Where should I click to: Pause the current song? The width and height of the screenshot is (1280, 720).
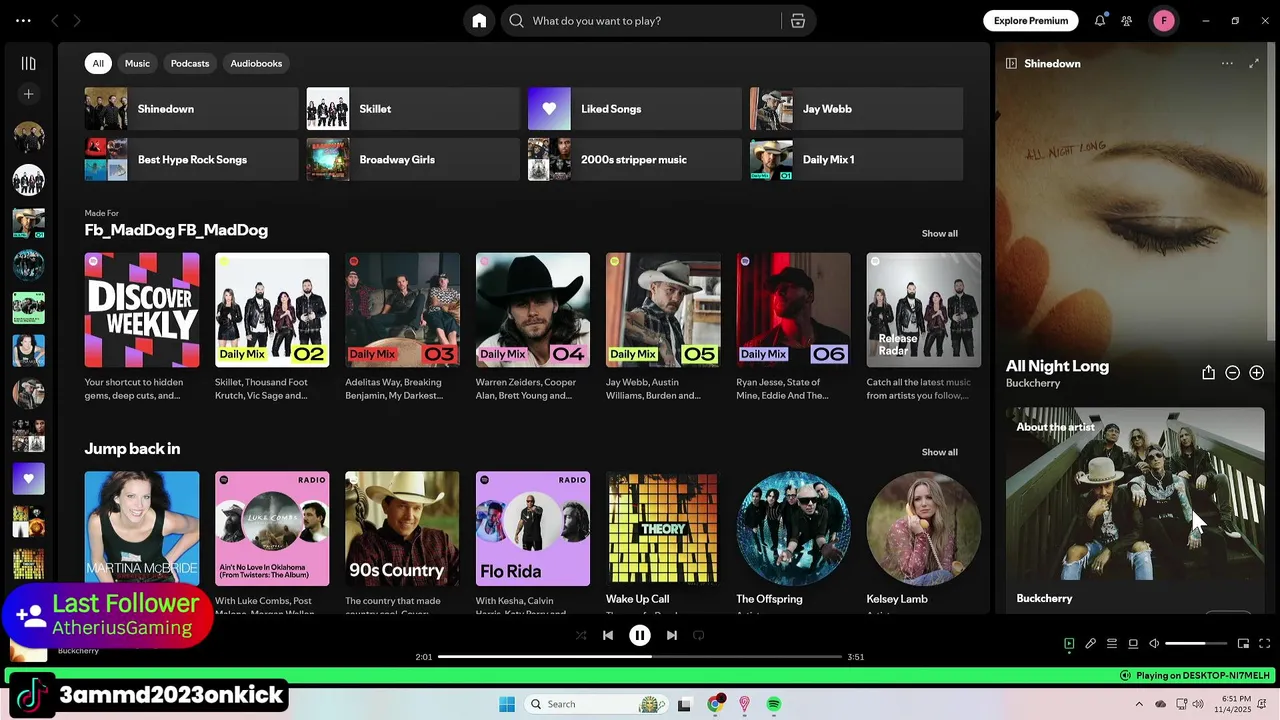pos(640,635)
